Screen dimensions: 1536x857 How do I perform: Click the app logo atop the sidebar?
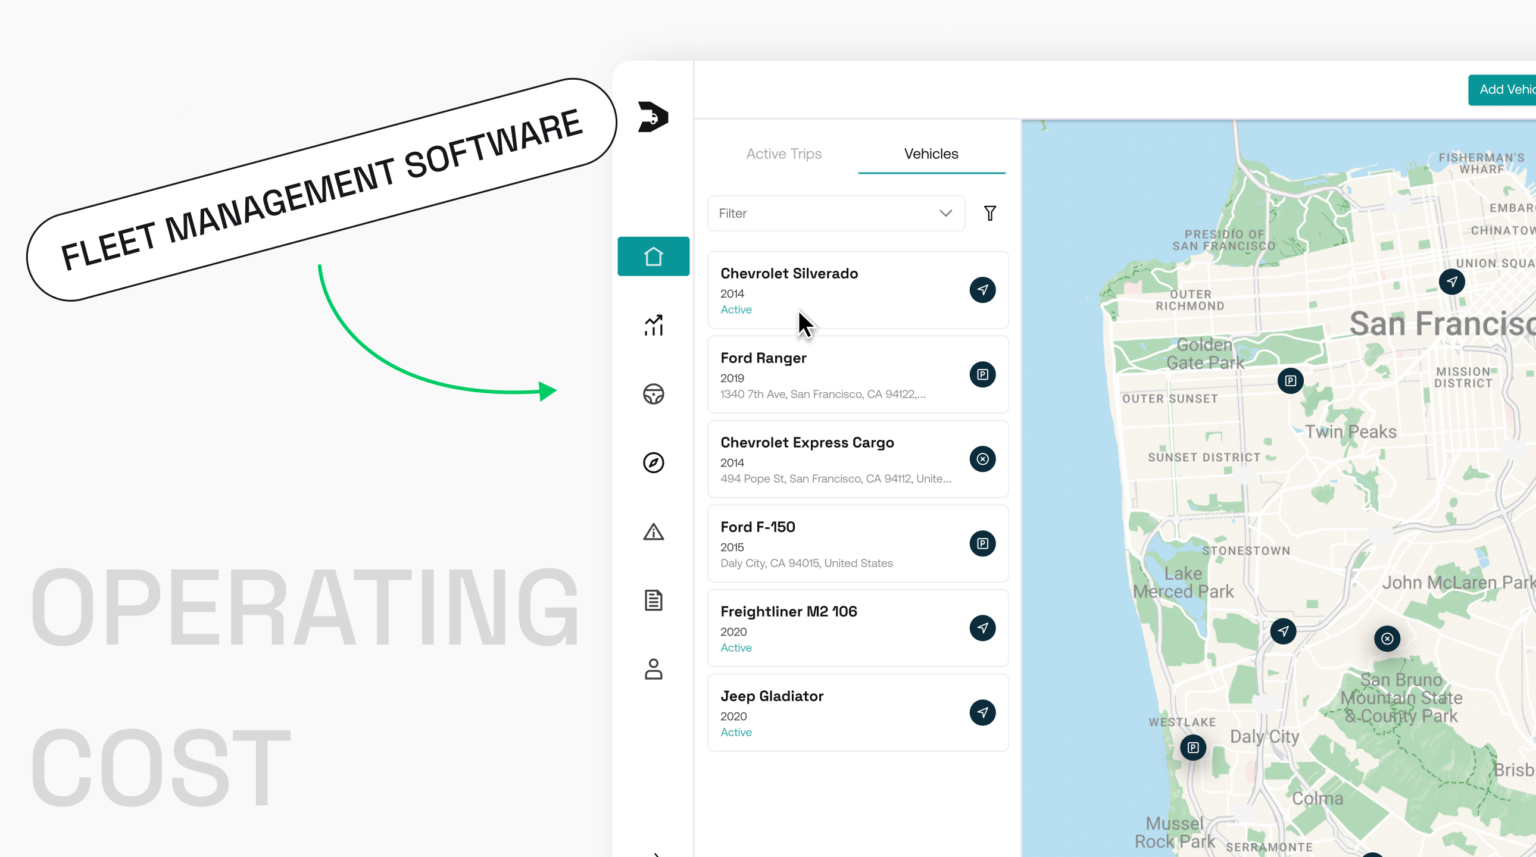coord(653,116)
